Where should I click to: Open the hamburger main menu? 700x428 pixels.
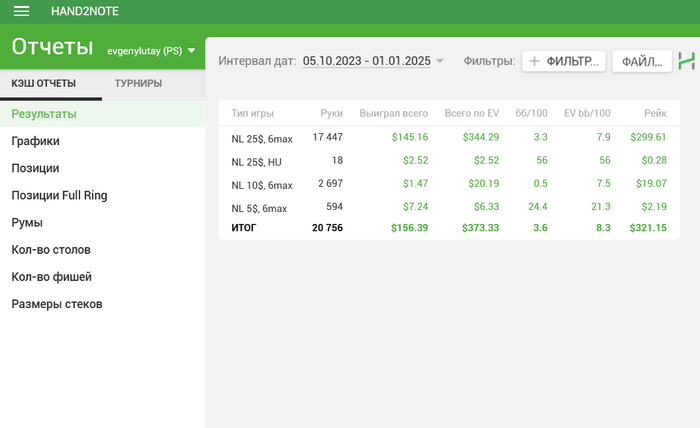(x=21, y=11)
